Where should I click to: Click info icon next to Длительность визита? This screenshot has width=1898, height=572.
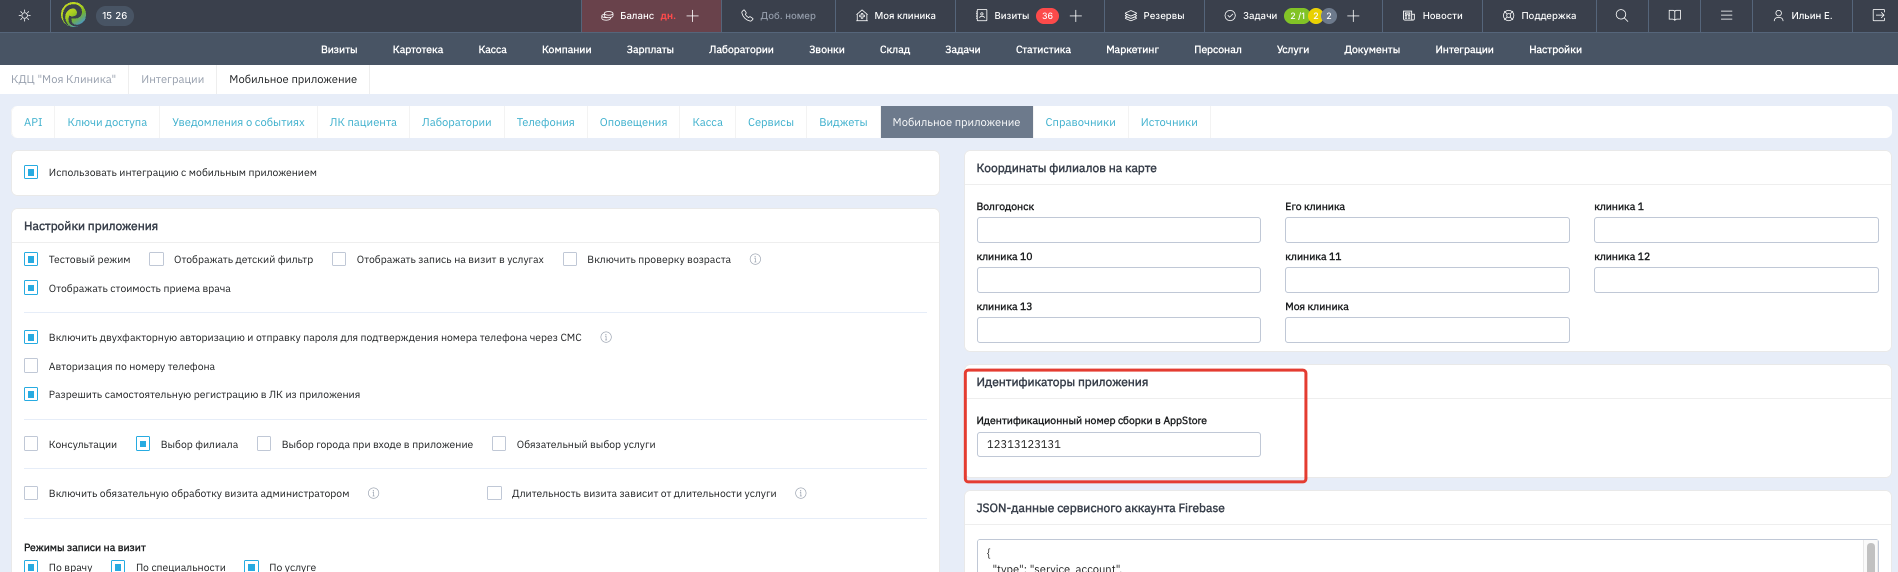click(x=800, y=493)
